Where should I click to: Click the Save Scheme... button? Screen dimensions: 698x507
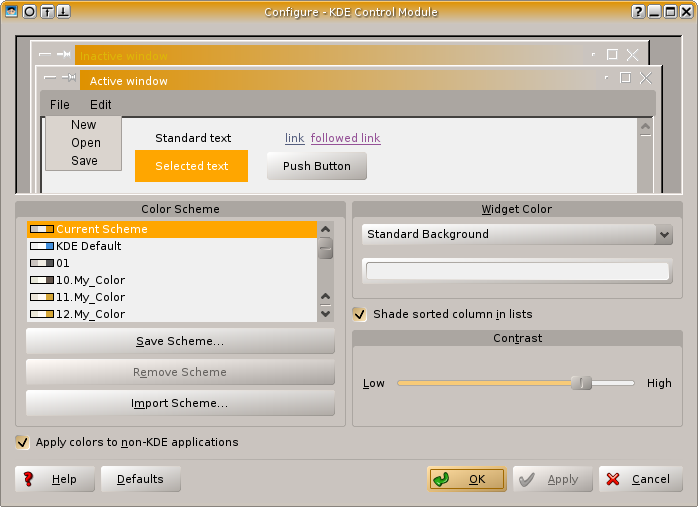pyautogui.click(x=180, y=341)
